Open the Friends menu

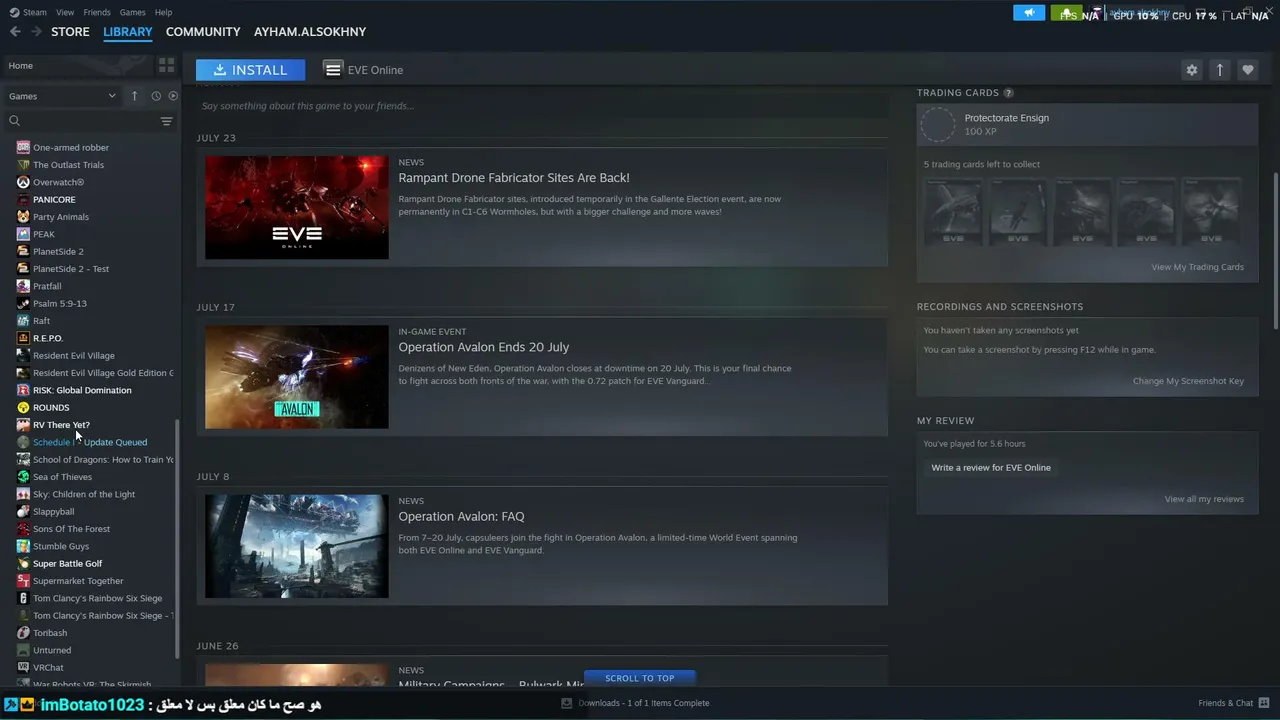pyautogui.click(x=97, y=12)
